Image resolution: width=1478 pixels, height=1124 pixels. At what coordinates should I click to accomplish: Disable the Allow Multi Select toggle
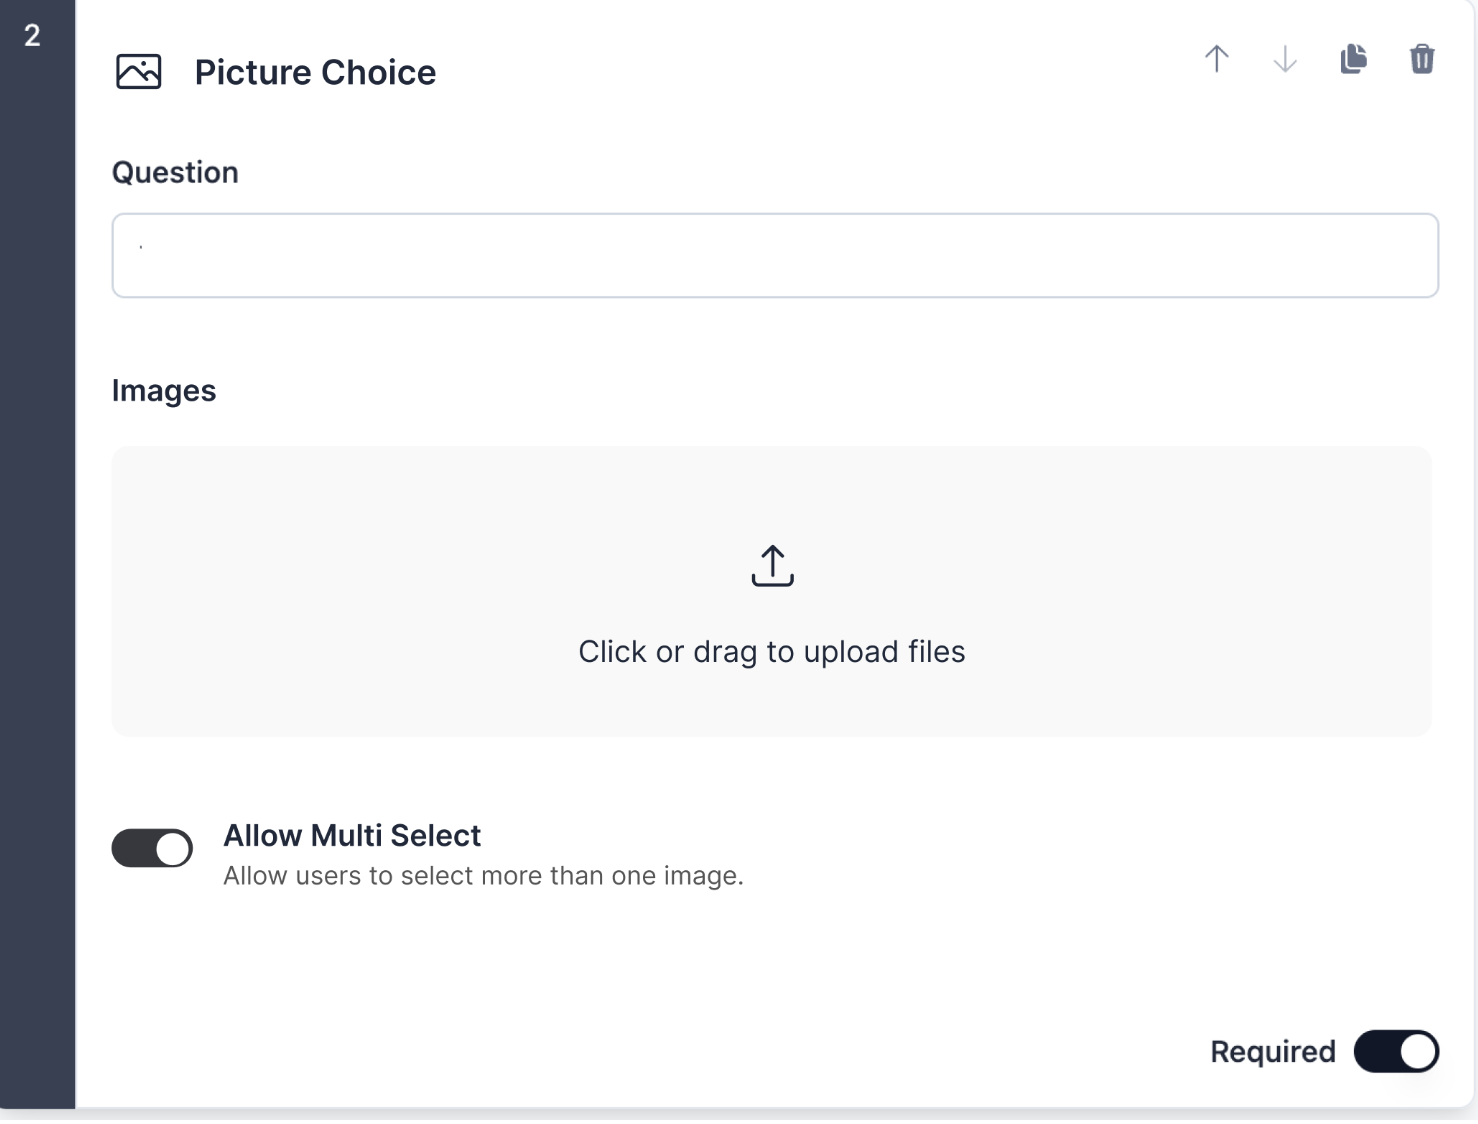[x=152, y=848]
